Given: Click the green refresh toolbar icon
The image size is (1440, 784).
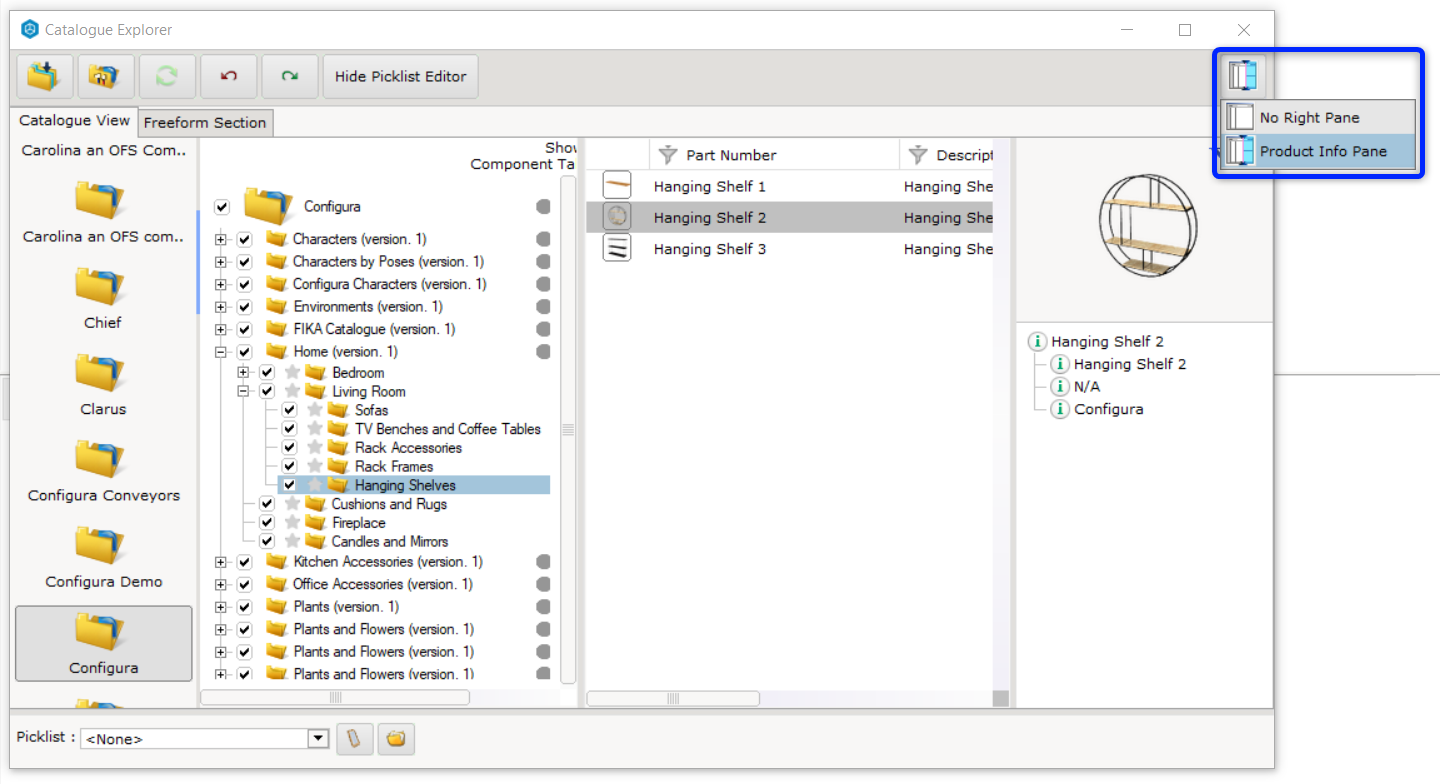Looking at the screenshot, I should pyautogui.click(x=167, y=76).
